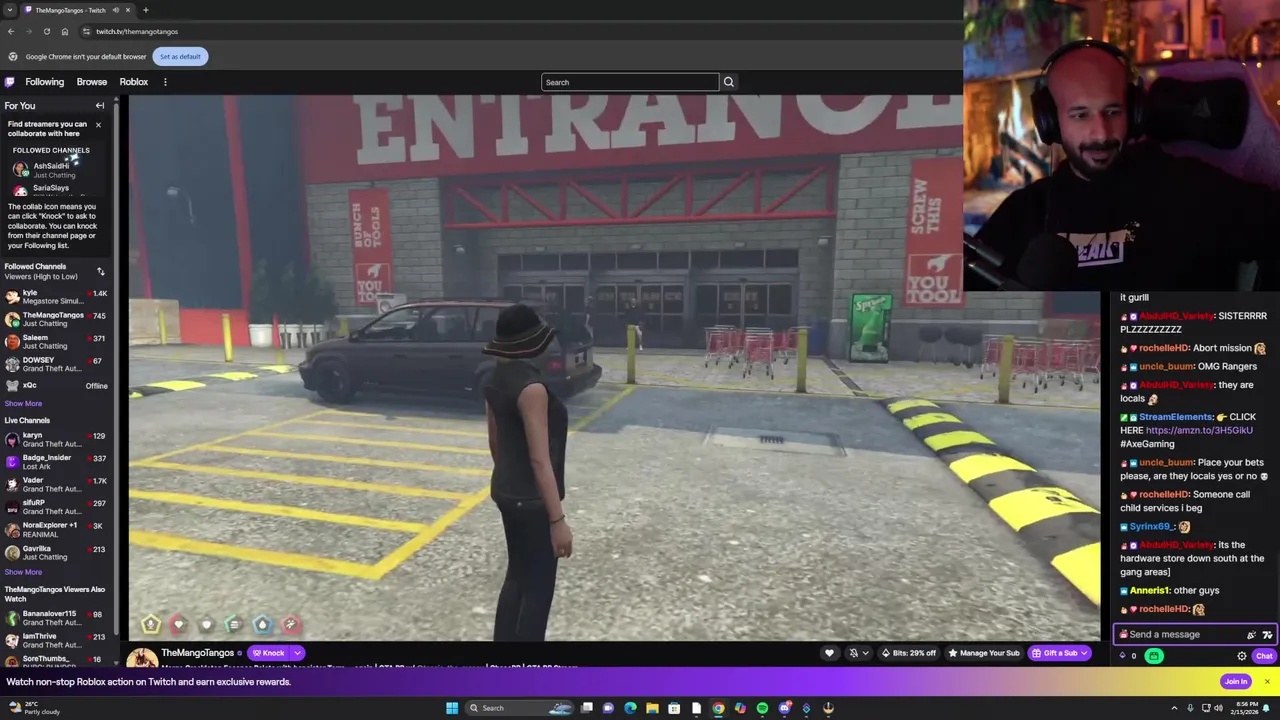Show More followed channels
The image size is (1280, 720).
click(x=23, y=404)
